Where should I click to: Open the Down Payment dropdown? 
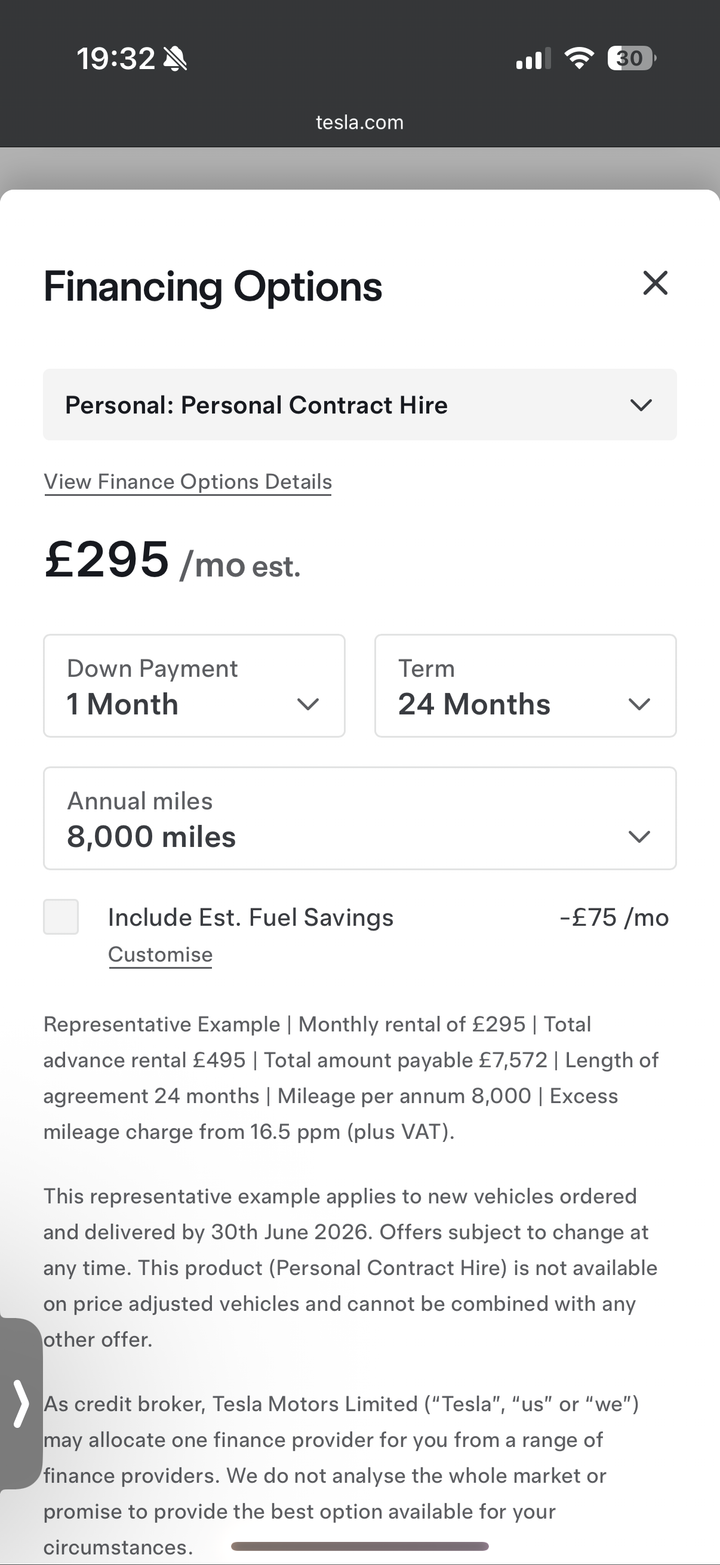coord(194,686)
